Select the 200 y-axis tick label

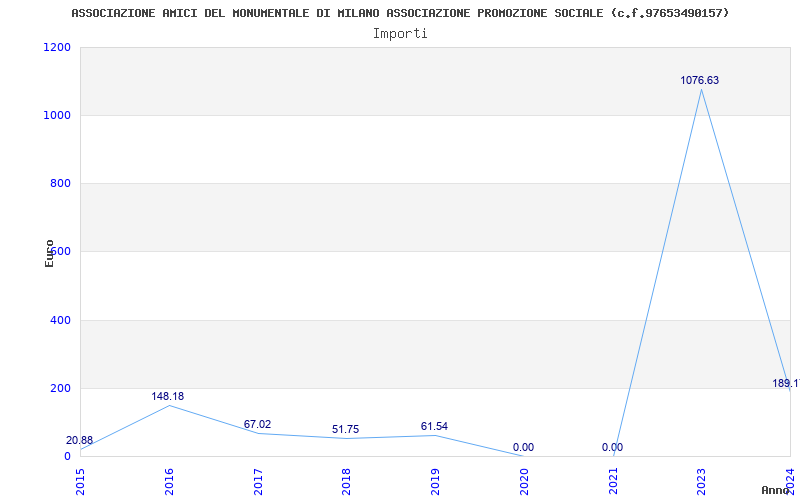[x=60, y=388]
